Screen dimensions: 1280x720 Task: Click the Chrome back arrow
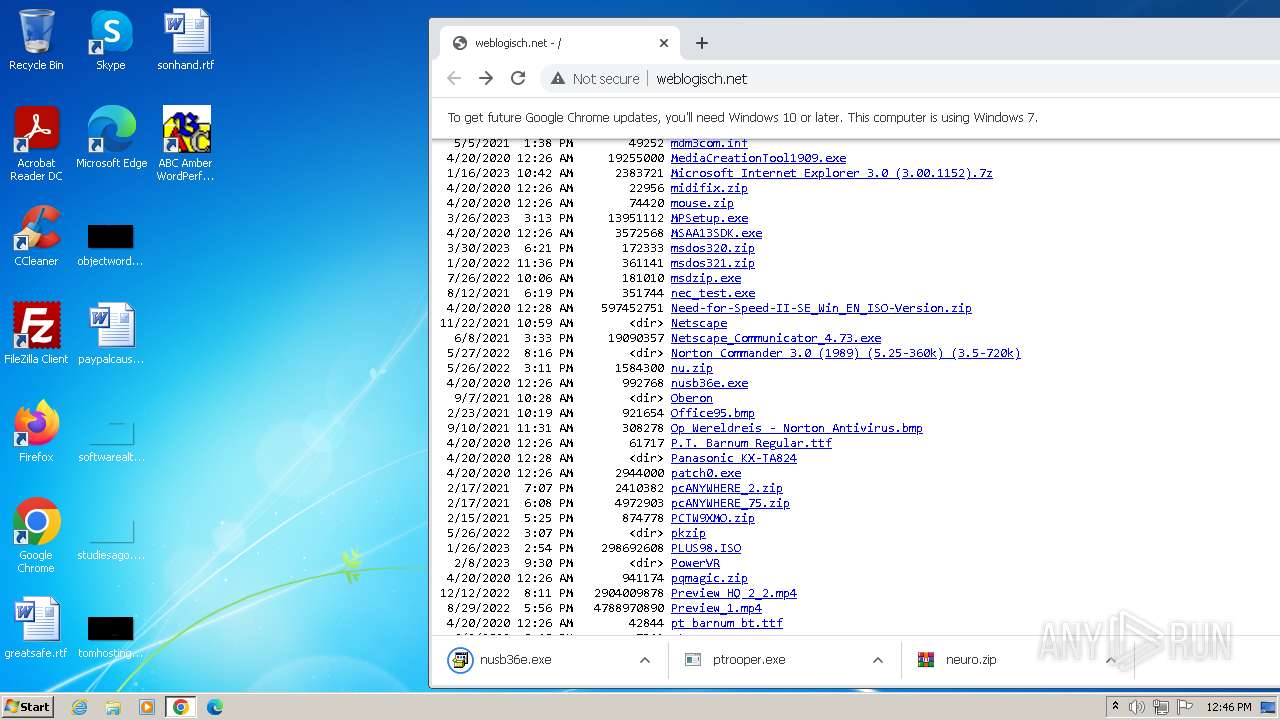click(x=454, y=78)
